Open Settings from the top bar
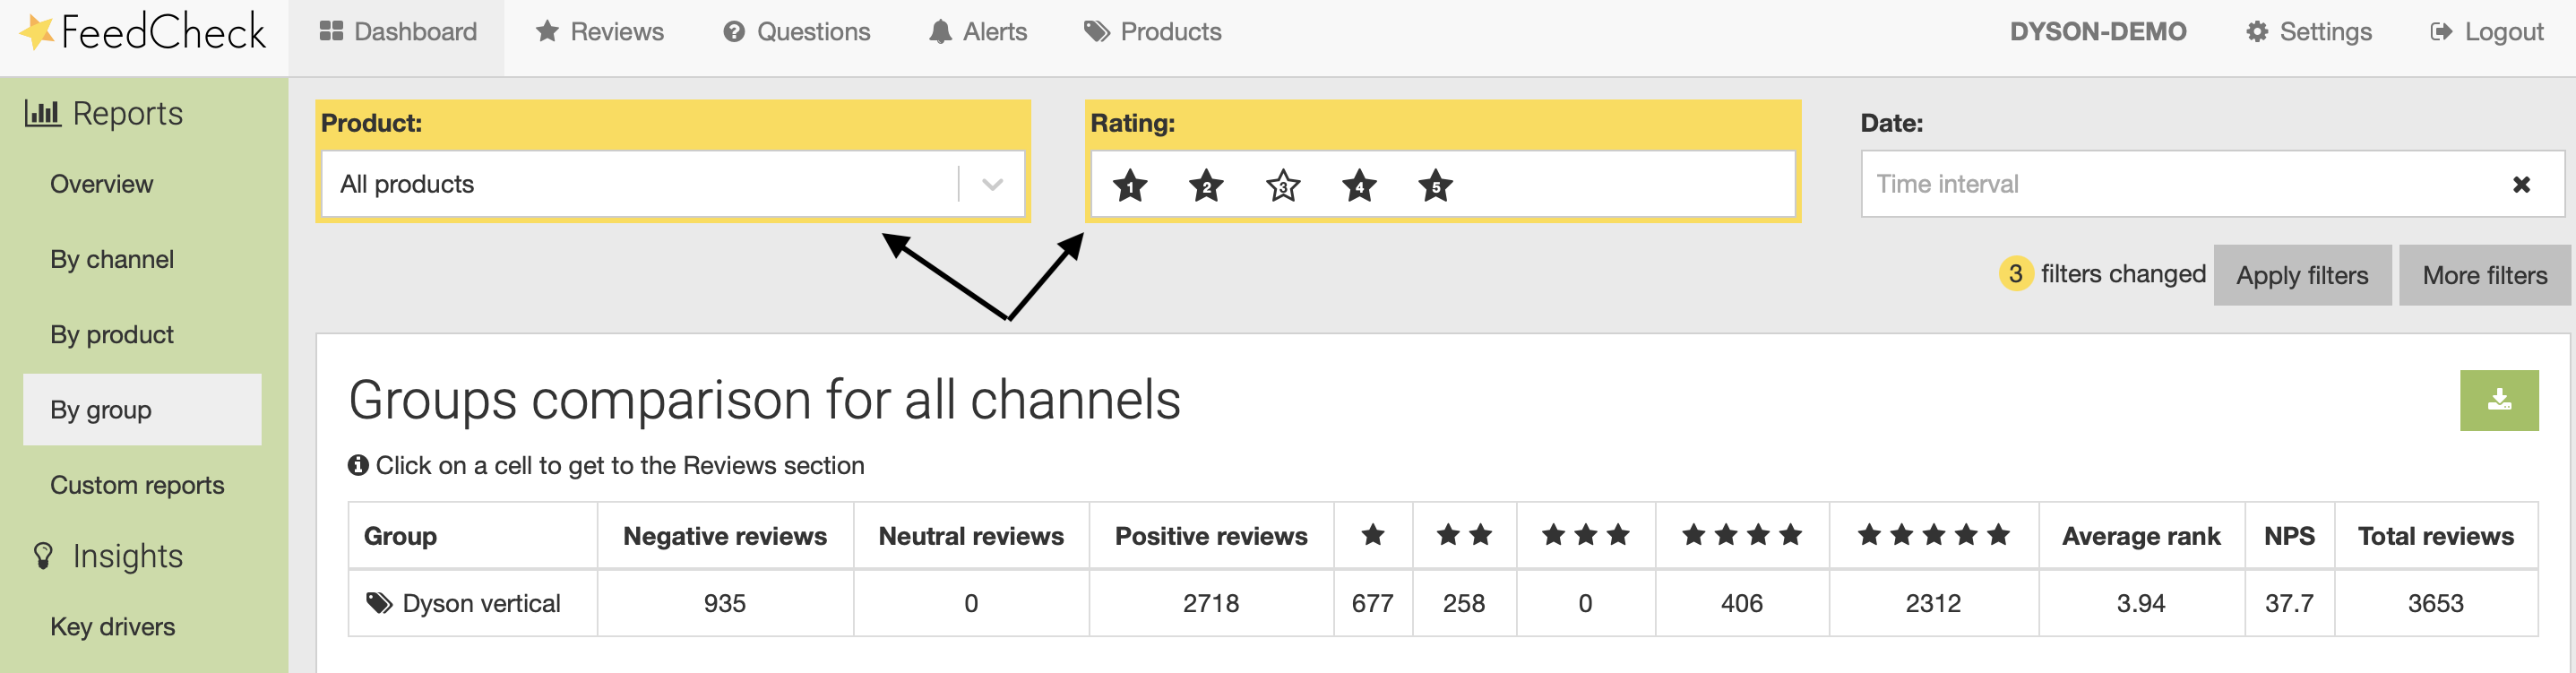Viewport: 2576px width, 673px height. coord(2308,32)
